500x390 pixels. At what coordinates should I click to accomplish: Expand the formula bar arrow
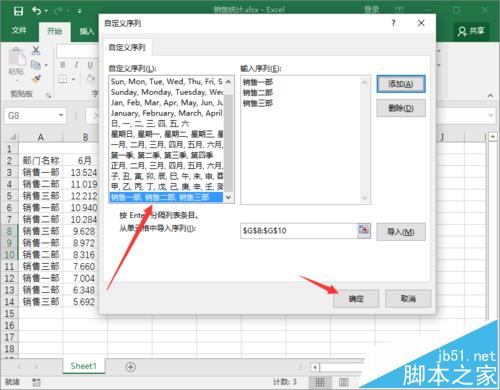(x=491, y=115)
